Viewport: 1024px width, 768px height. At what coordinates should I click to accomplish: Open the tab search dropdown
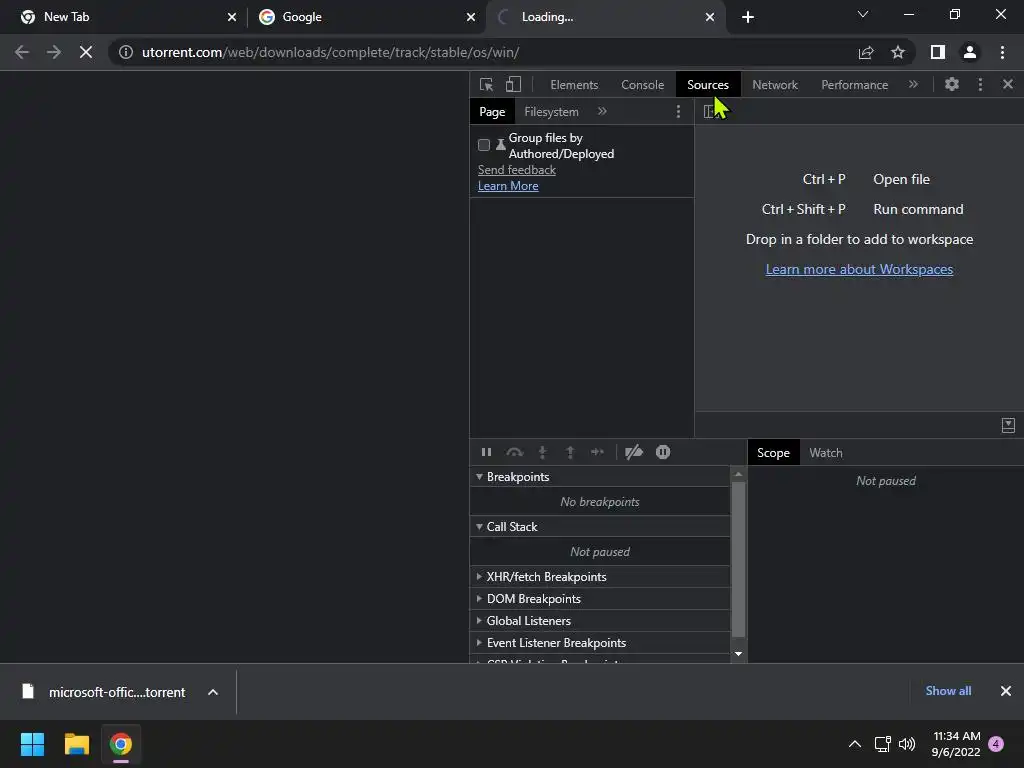click(863, 14)
